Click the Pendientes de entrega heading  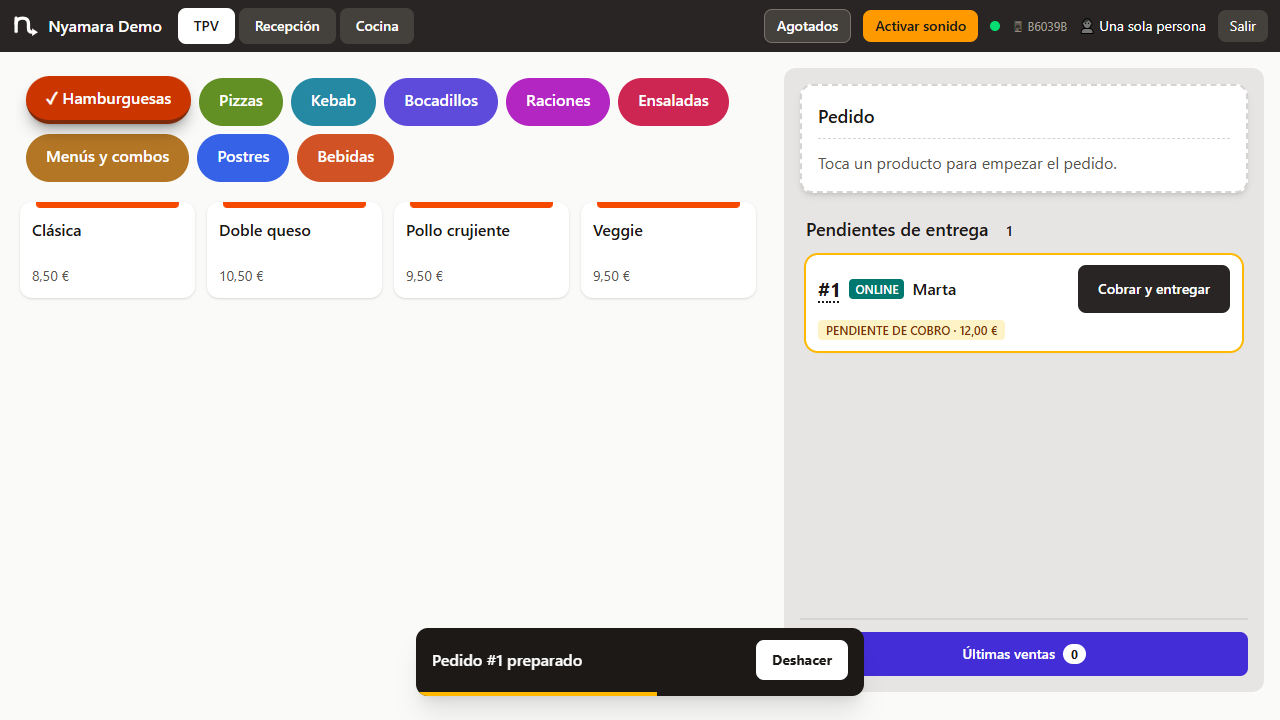point(897,230)
